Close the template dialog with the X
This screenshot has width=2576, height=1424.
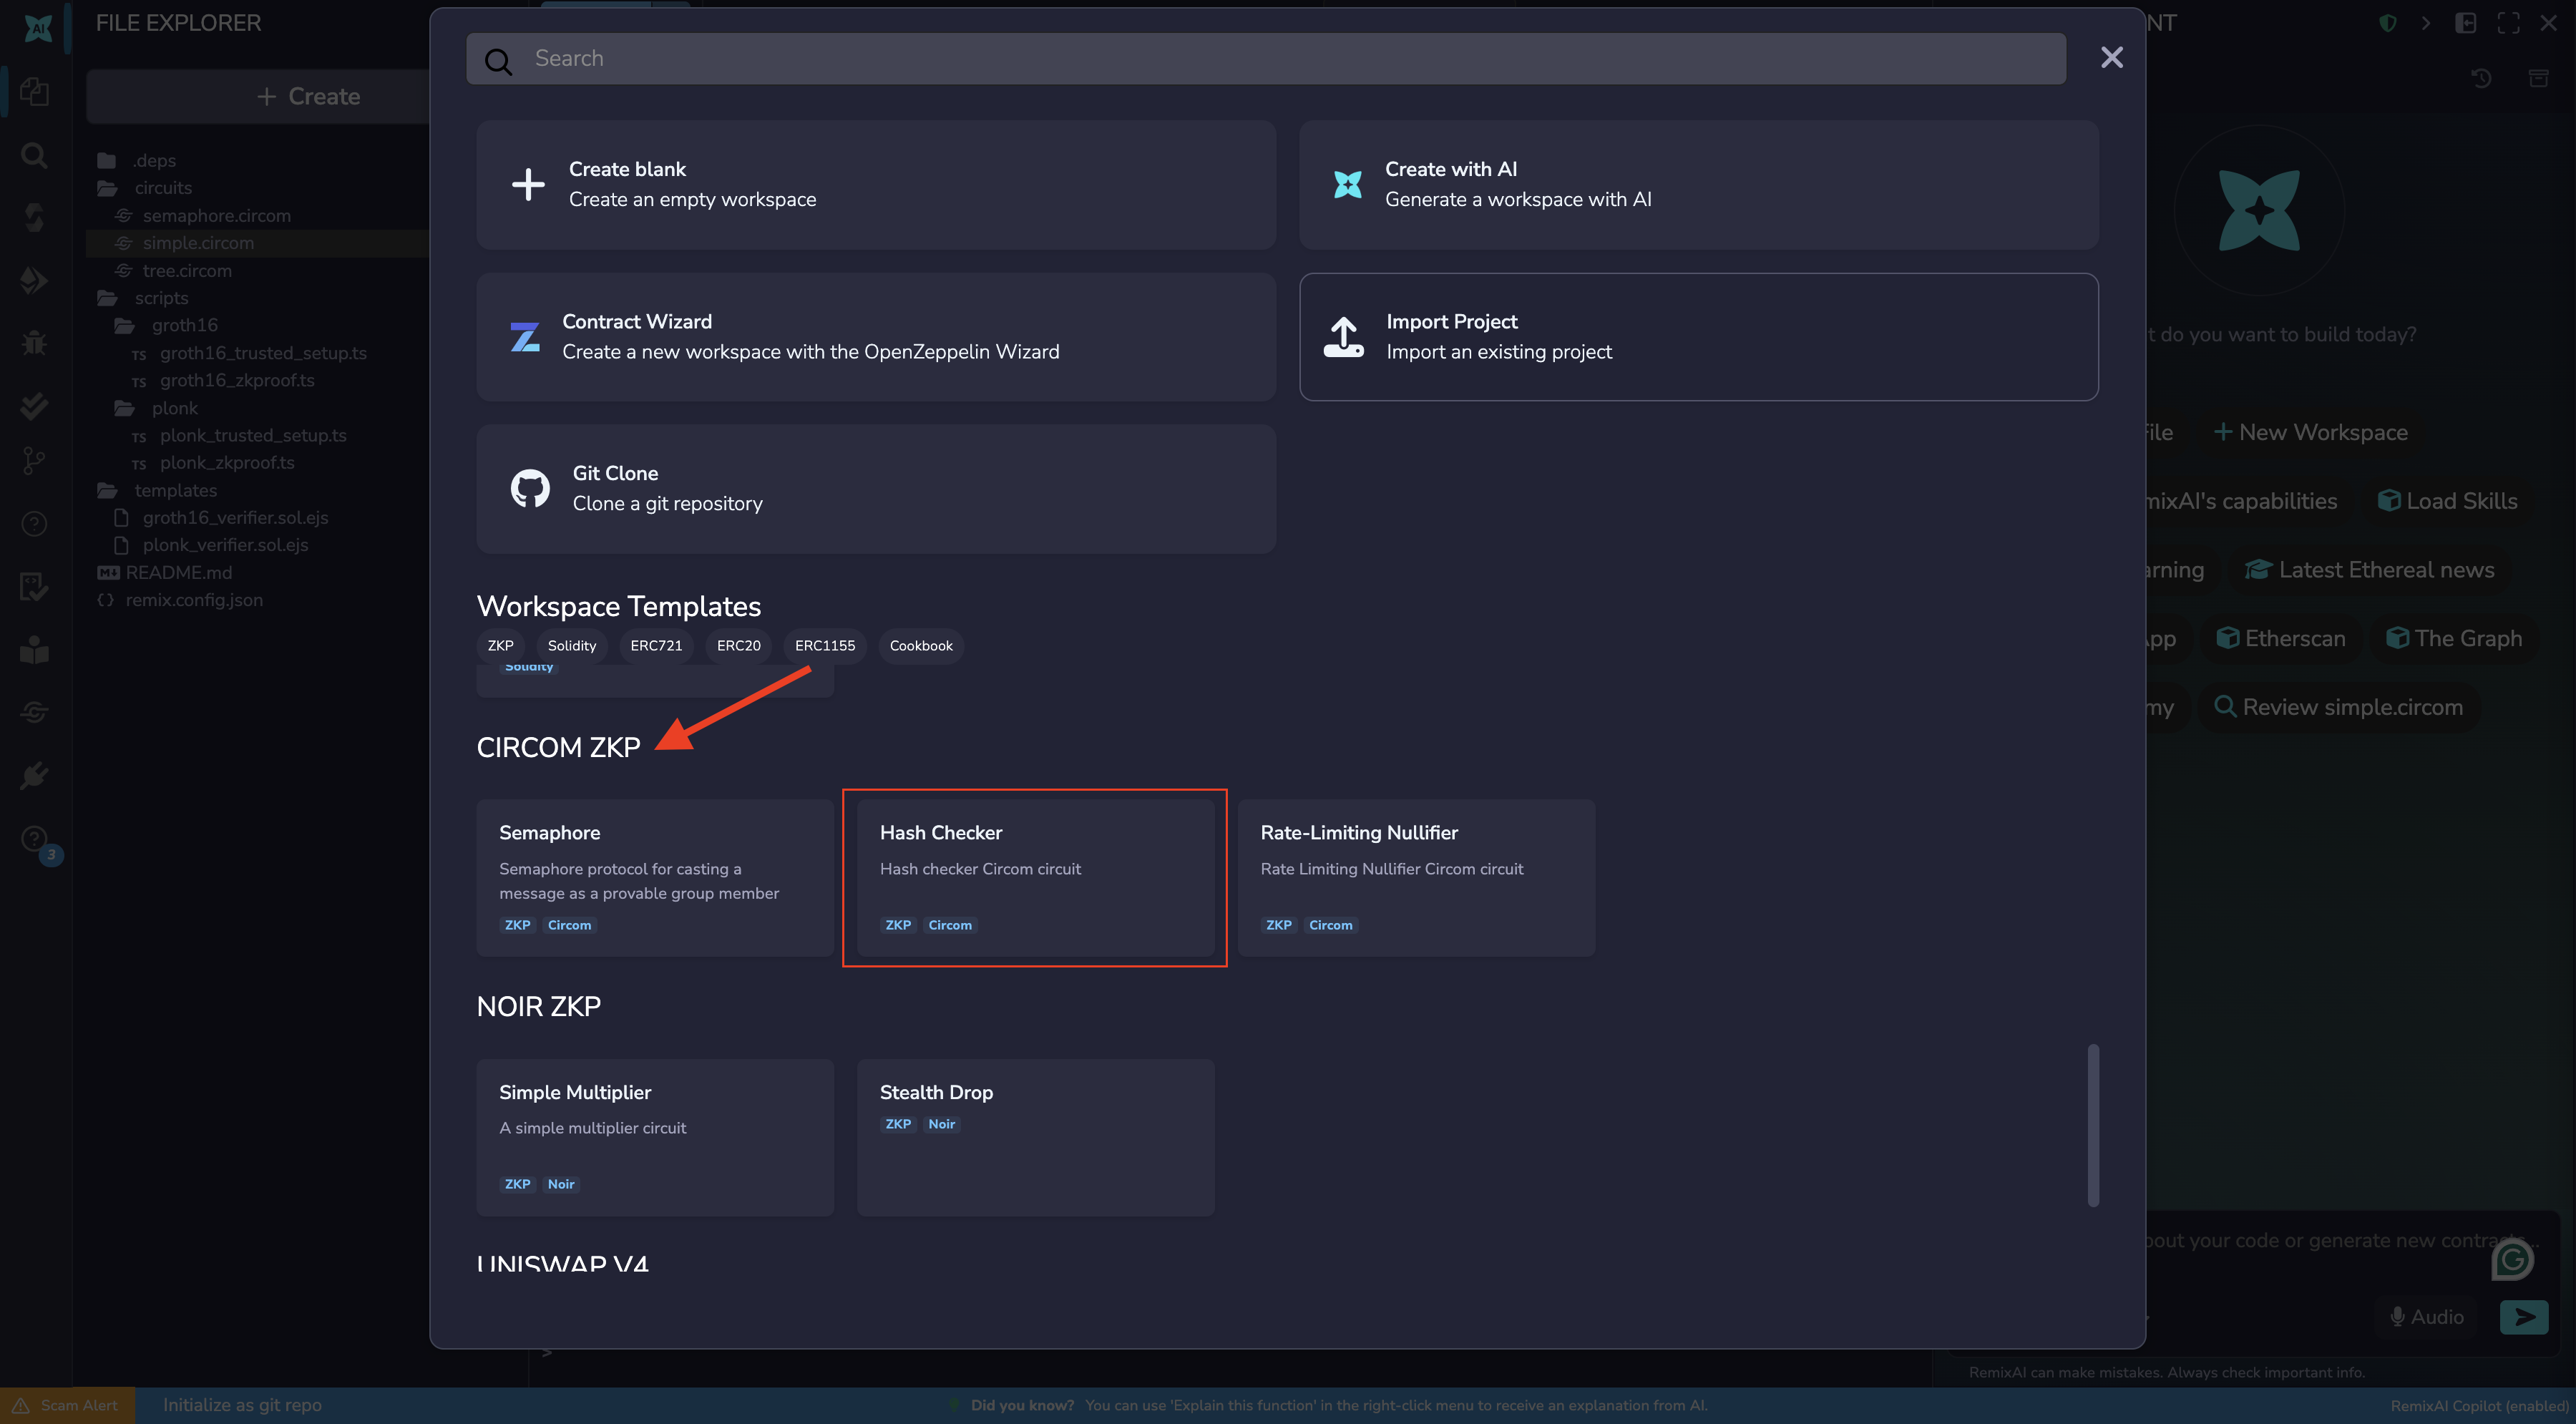[2111, 57]
